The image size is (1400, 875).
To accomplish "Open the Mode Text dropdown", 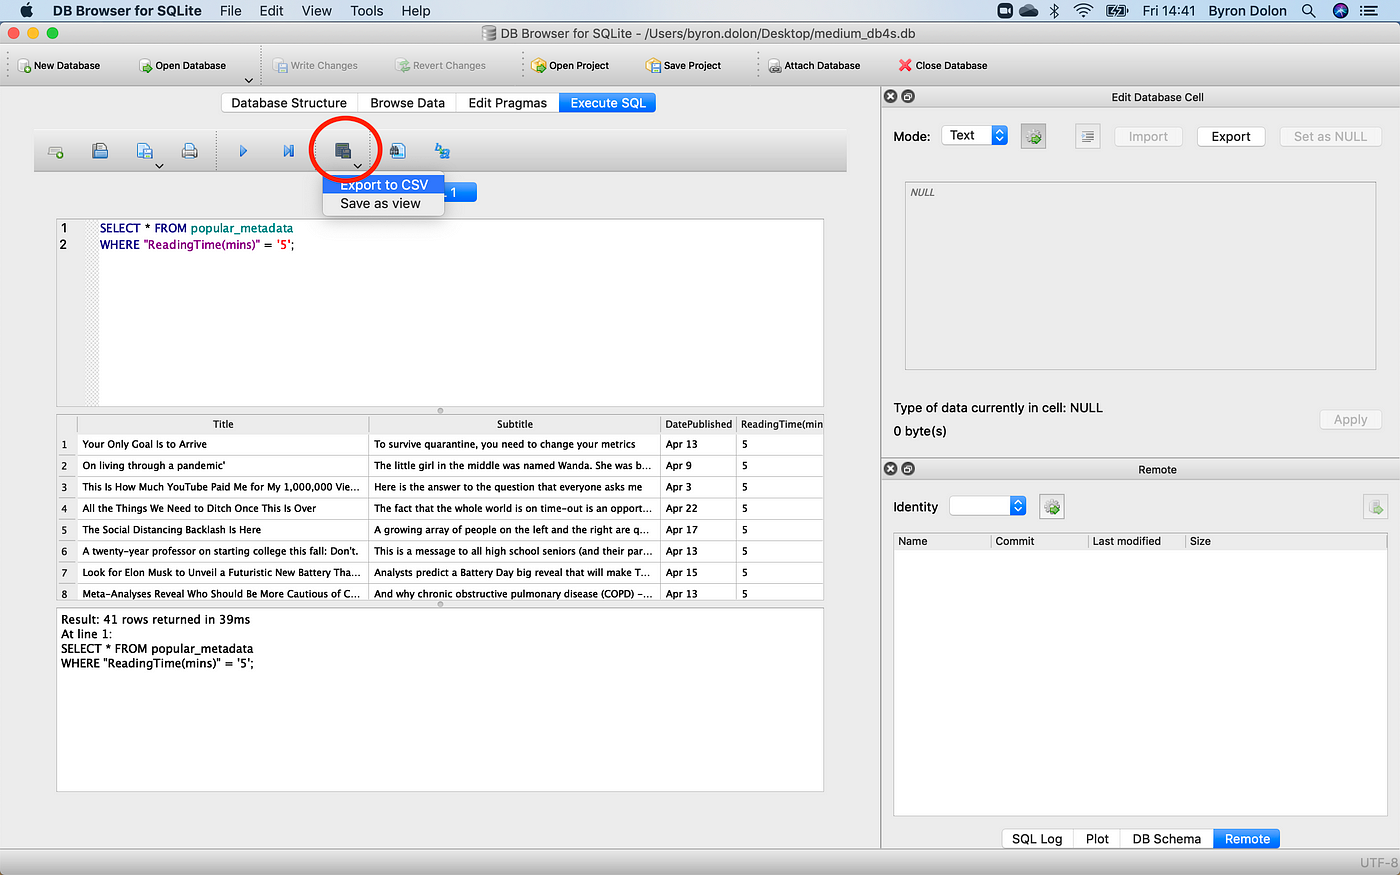I will 975,135.
